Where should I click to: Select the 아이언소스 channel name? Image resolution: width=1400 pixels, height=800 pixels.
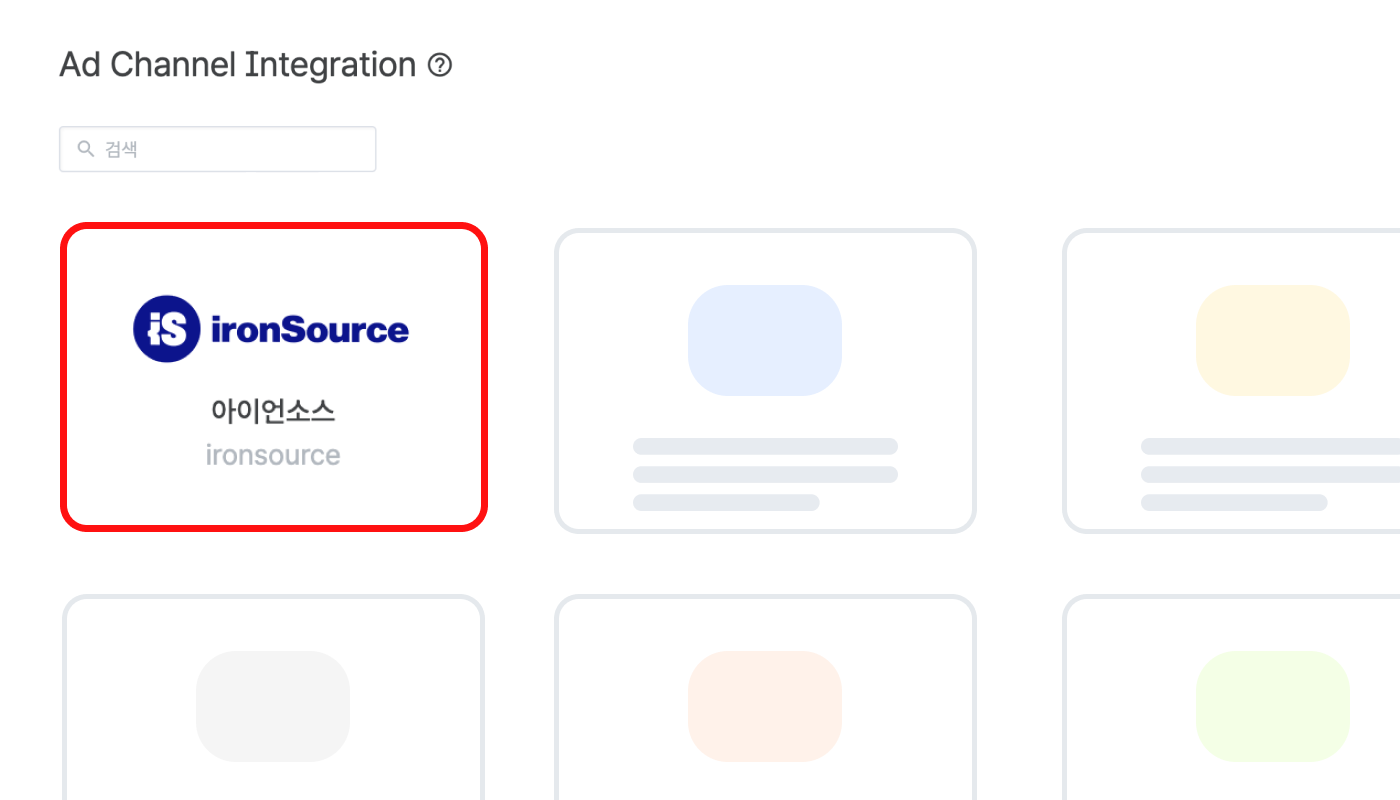pos(273,410)
